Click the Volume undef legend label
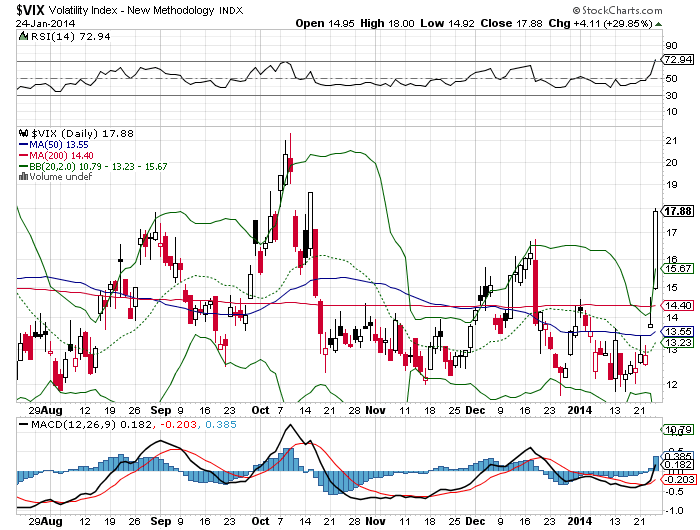Viewport: 700px width, 530px height. click(61, 177)
